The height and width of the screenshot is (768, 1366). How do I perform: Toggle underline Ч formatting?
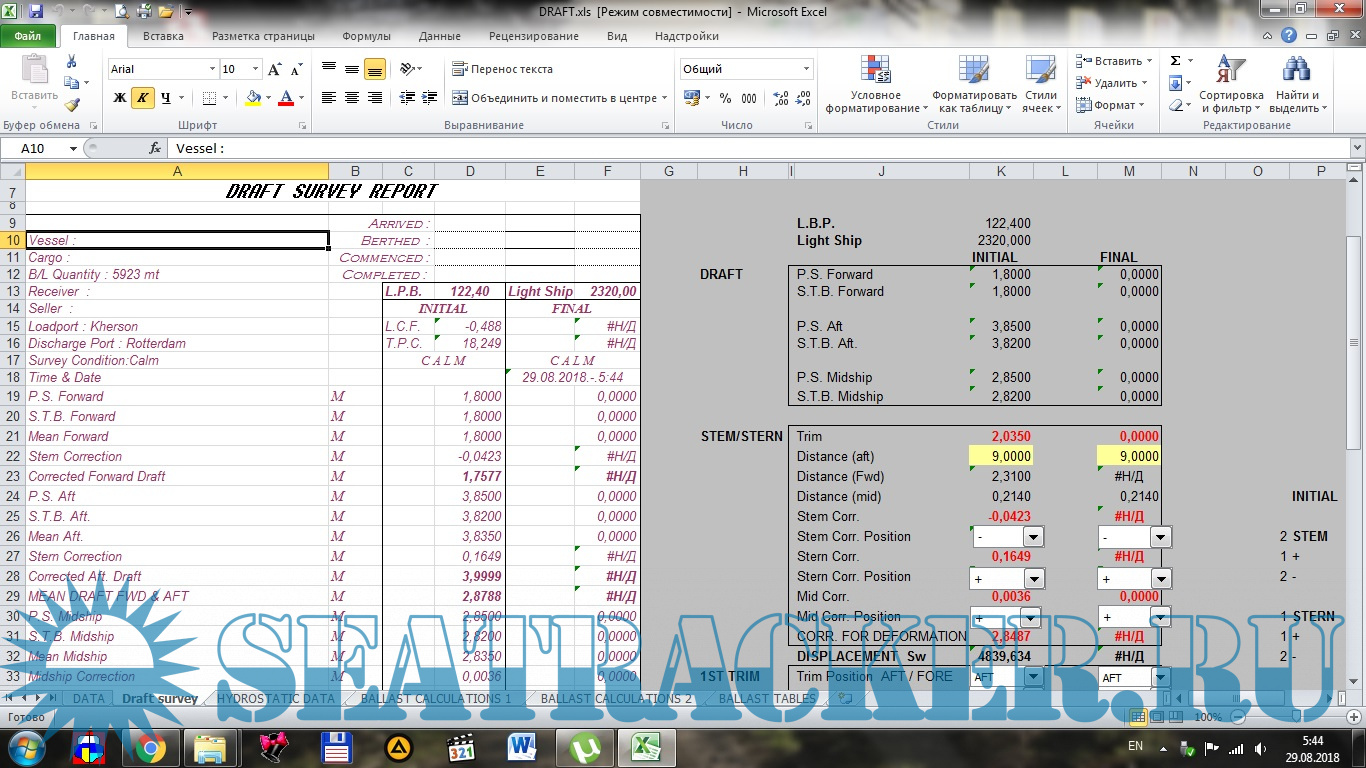point(166,98)
